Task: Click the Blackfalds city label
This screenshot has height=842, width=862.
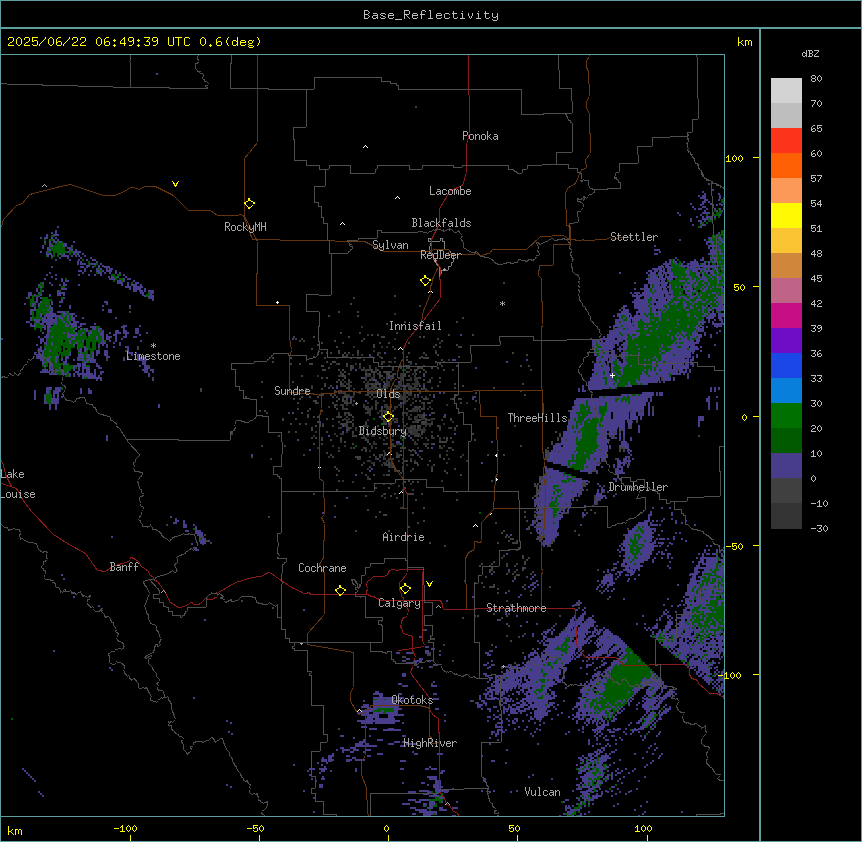Action: pyautogui.click(x=441, y=223)
